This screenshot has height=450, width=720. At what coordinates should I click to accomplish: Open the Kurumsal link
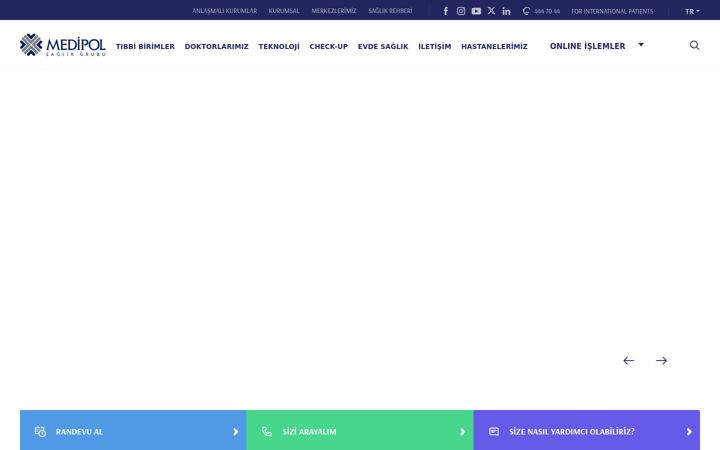point(284,11)
